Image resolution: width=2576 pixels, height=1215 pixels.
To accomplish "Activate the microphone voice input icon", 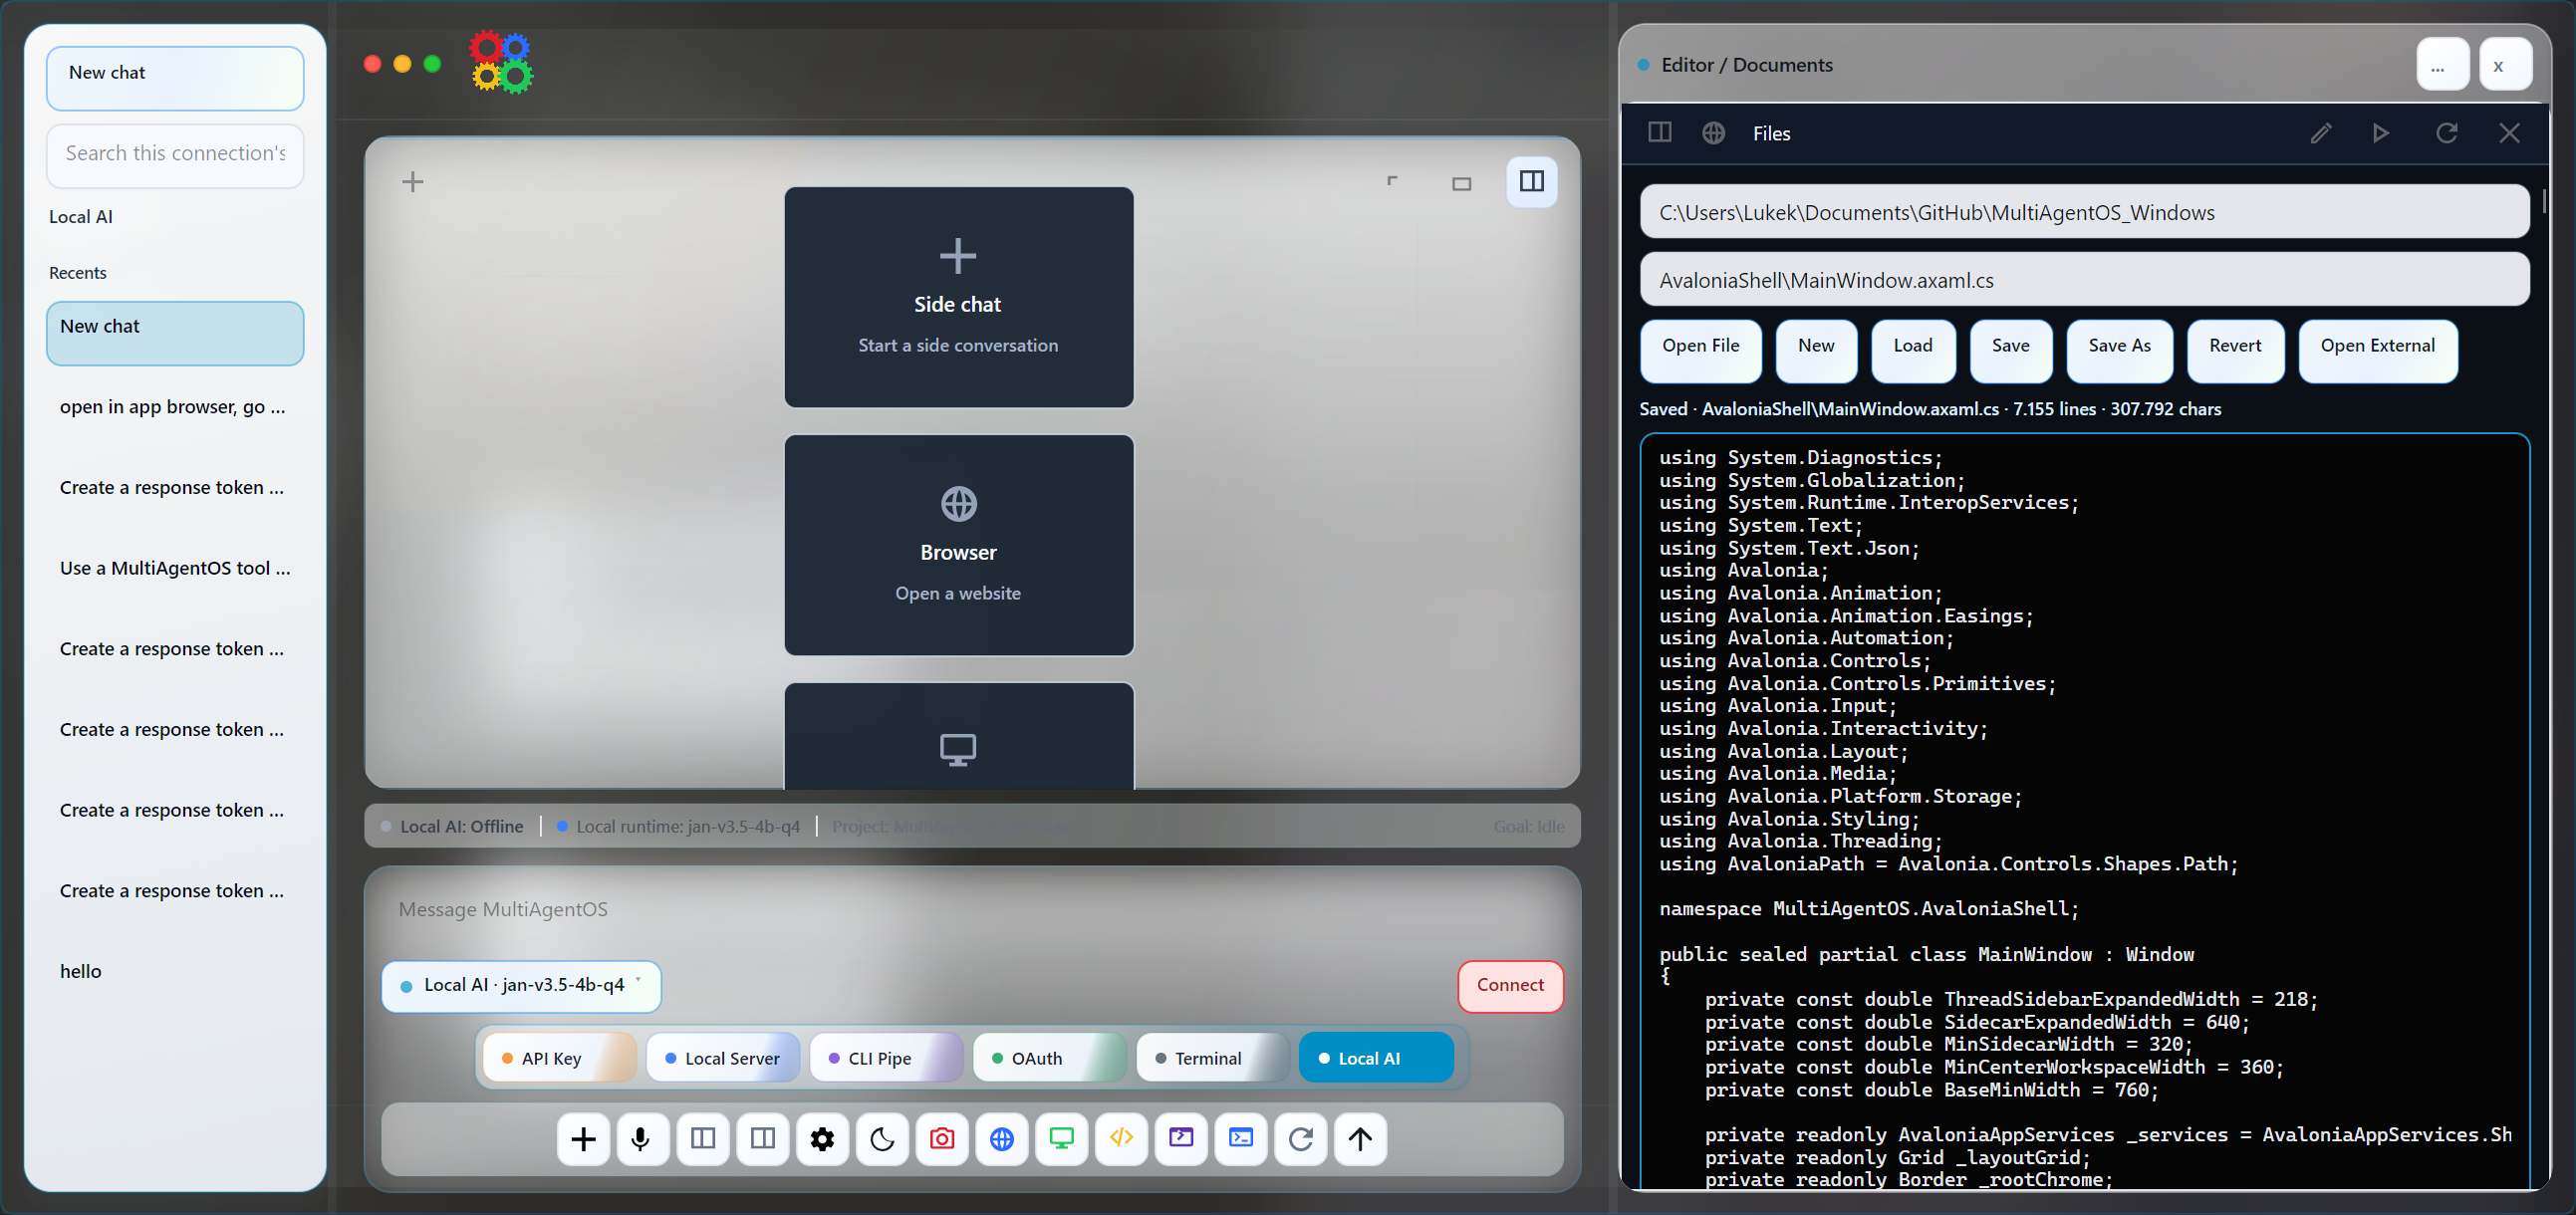I will (642, 1138).
